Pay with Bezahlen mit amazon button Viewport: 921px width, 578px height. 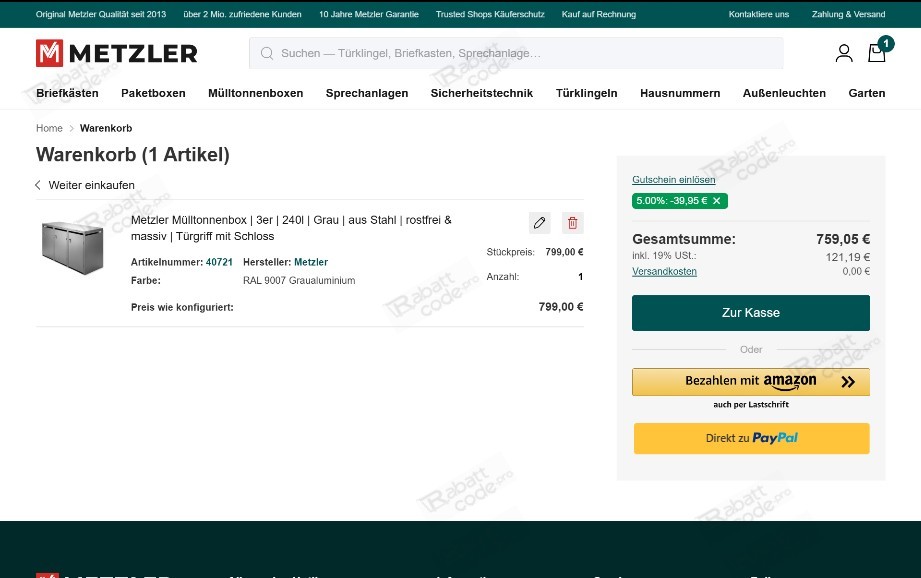tap(751, 382)
